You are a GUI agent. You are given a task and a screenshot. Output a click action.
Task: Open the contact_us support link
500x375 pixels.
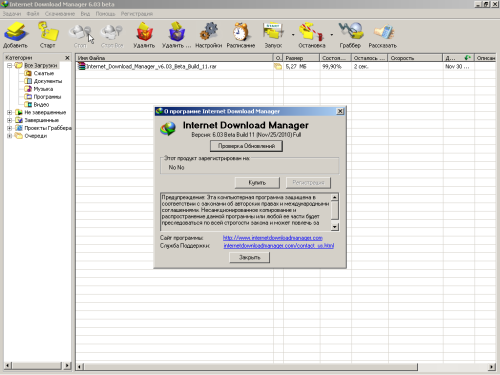(279, 246)
